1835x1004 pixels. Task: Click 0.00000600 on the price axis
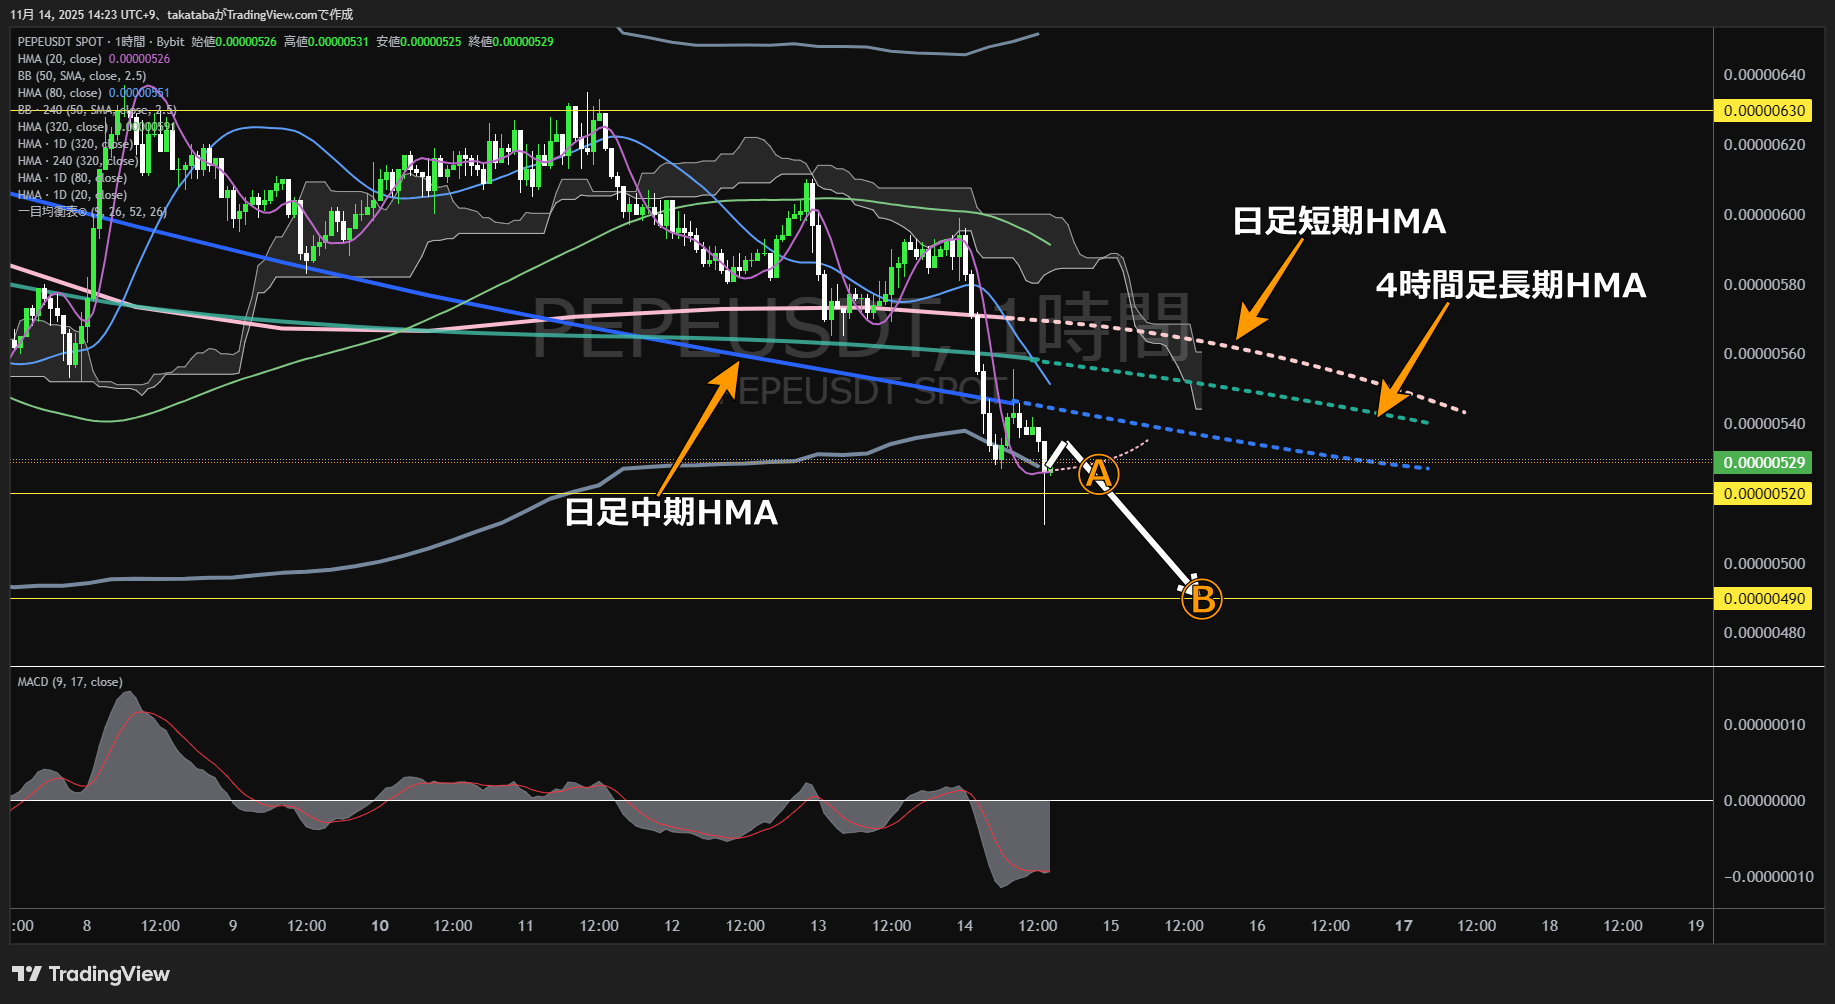click(x=1764, y=215)
